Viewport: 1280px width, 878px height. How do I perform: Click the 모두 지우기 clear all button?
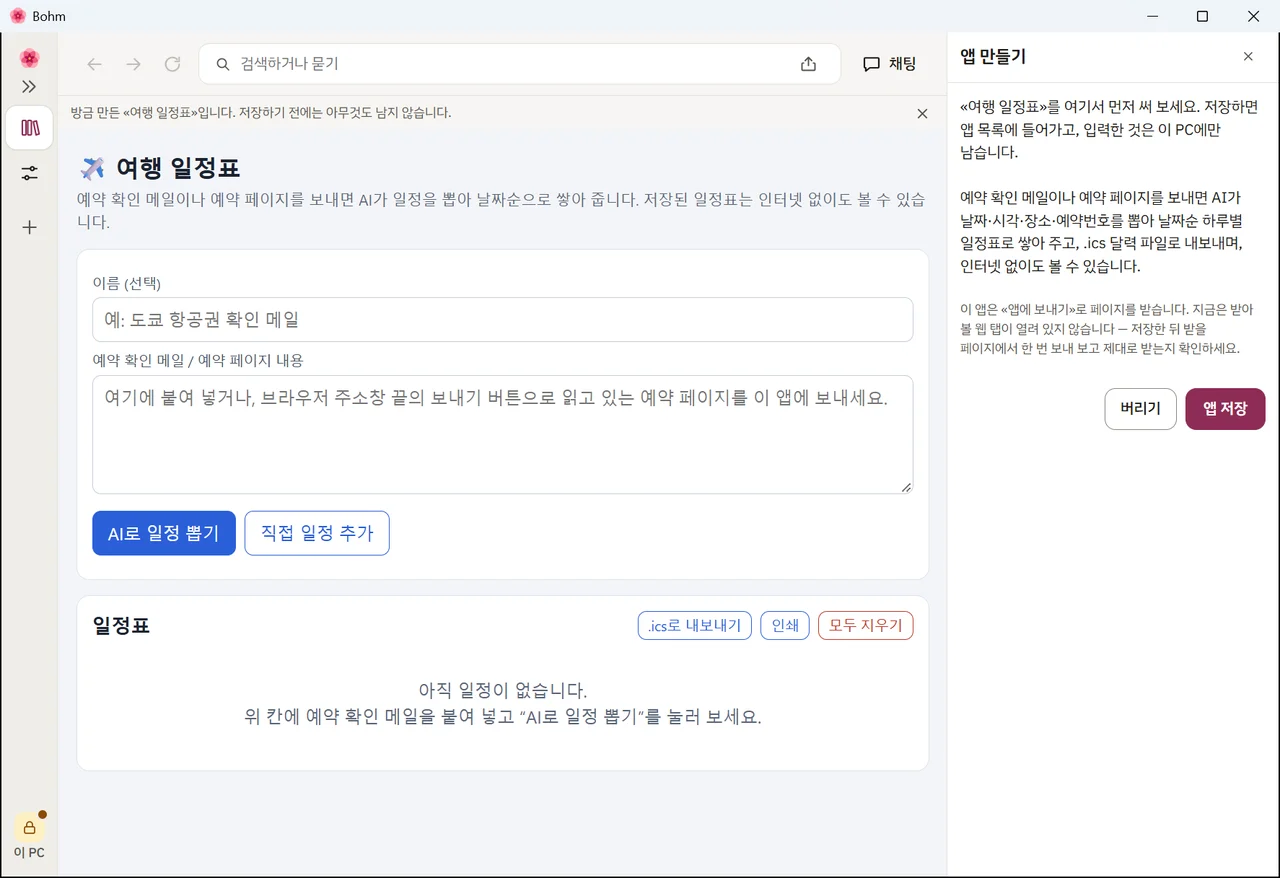[865, 626]
